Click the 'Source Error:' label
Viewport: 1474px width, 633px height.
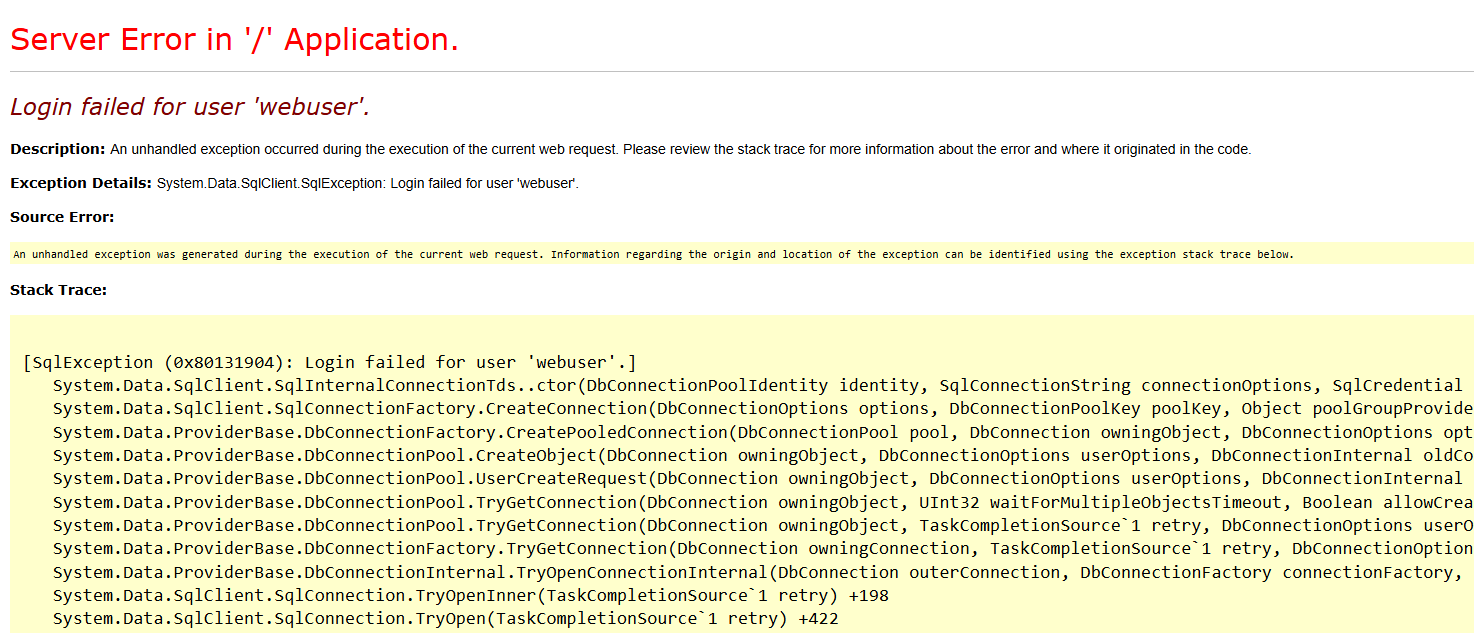click(x=62, y=217)
